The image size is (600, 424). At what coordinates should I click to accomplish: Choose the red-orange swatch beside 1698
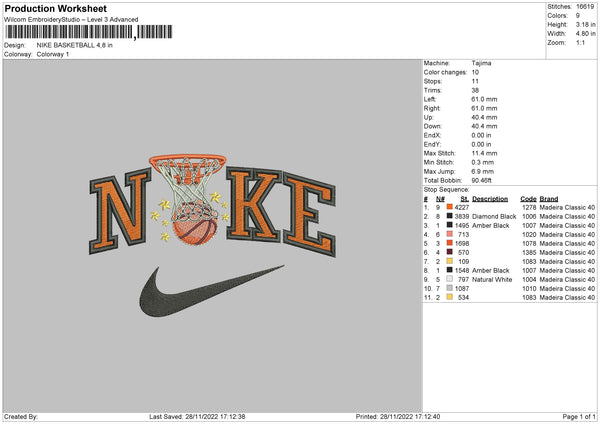click(x=450, y=243)
